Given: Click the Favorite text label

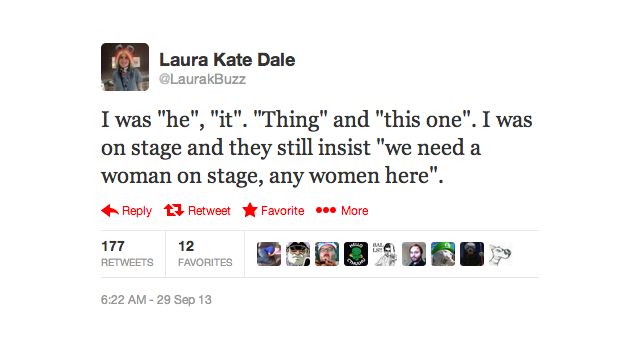Looking at the screenshot, I should [x=282, y=211].
